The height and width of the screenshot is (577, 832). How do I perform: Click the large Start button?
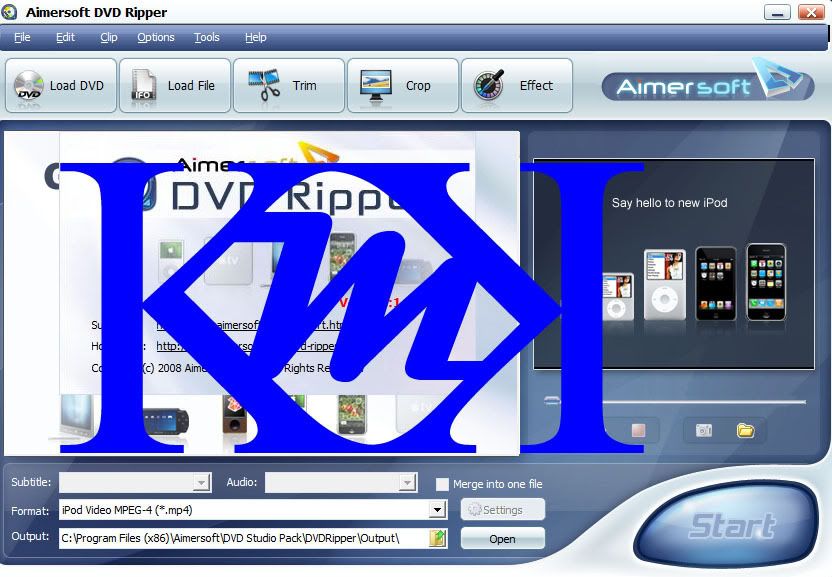tap(727, 524)
